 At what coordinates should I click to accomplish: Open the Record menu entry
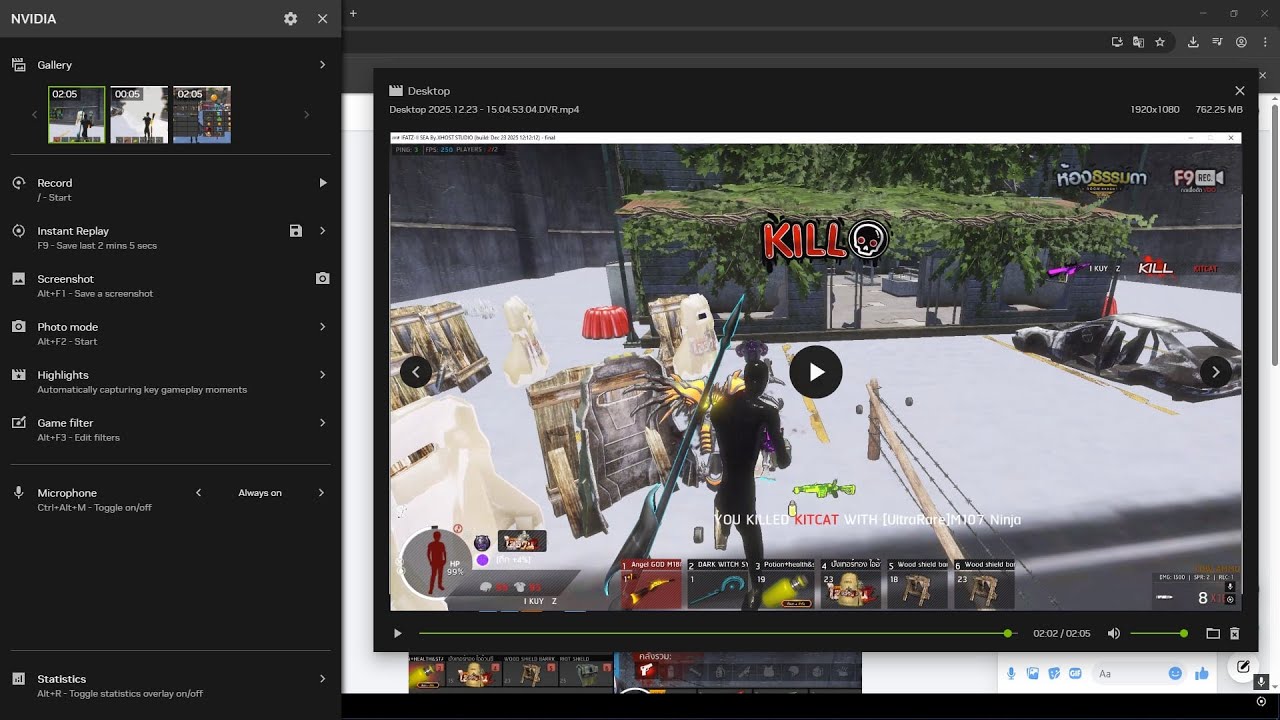click(x=170, y=189)
